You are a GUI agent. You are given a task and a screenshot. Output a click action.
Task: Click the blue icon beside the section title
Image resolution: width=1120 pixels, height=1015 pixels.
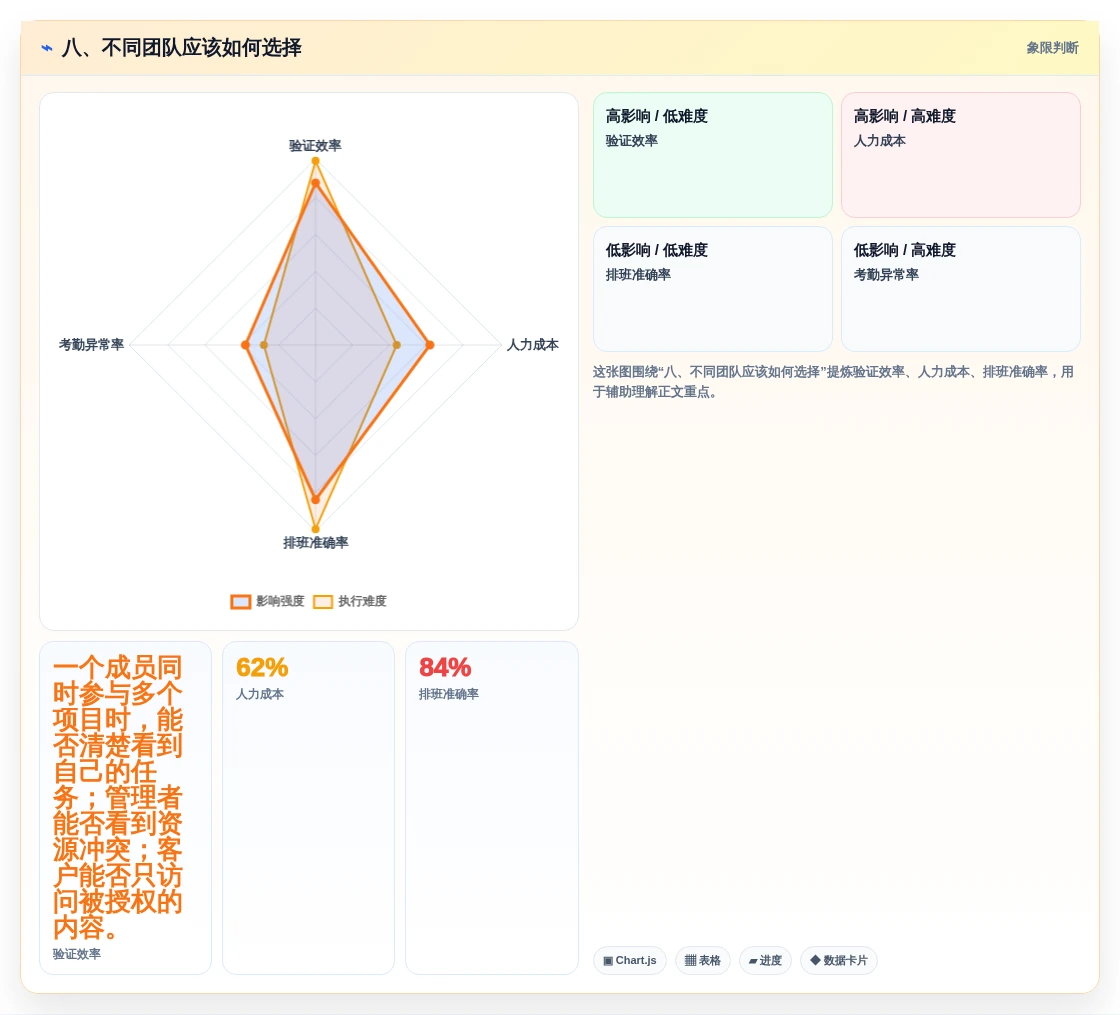point(46,48)
